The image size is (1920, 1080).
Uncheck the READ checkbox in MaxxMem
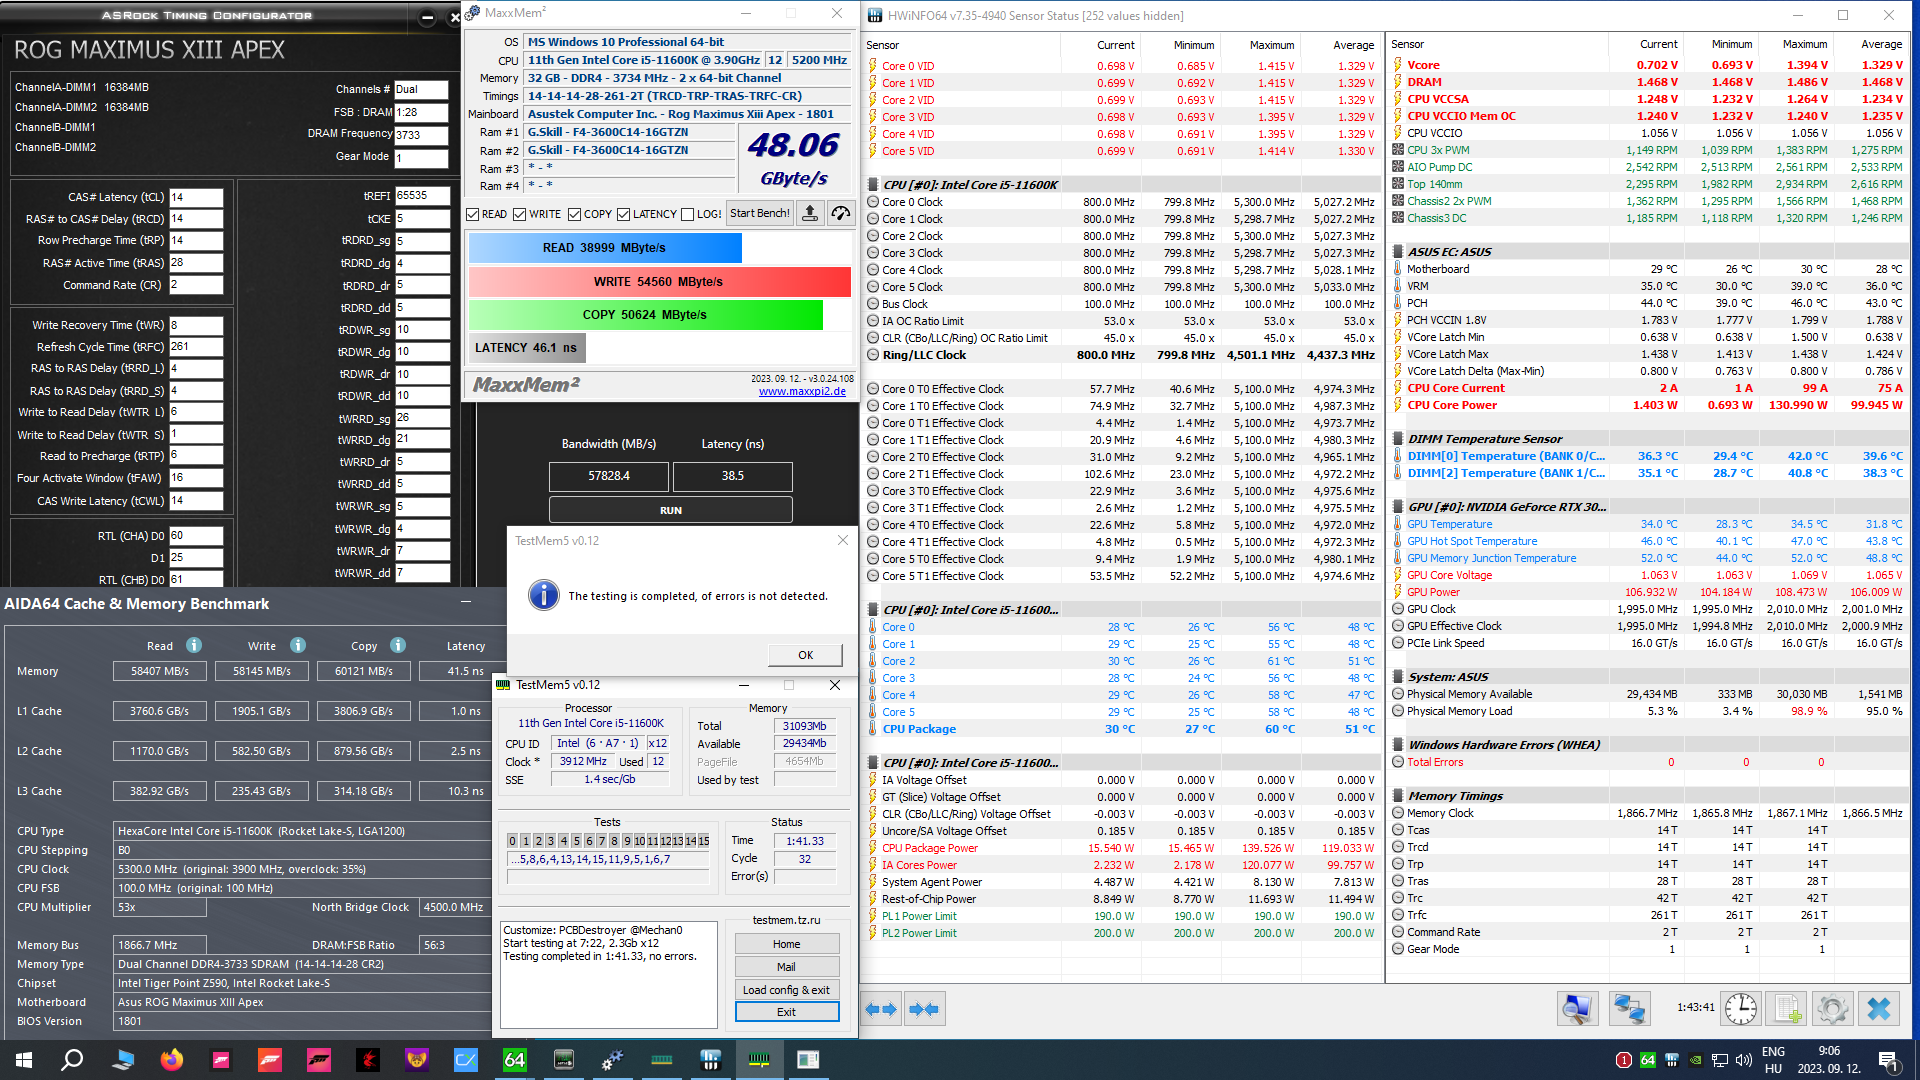click(x=473, y=214)
